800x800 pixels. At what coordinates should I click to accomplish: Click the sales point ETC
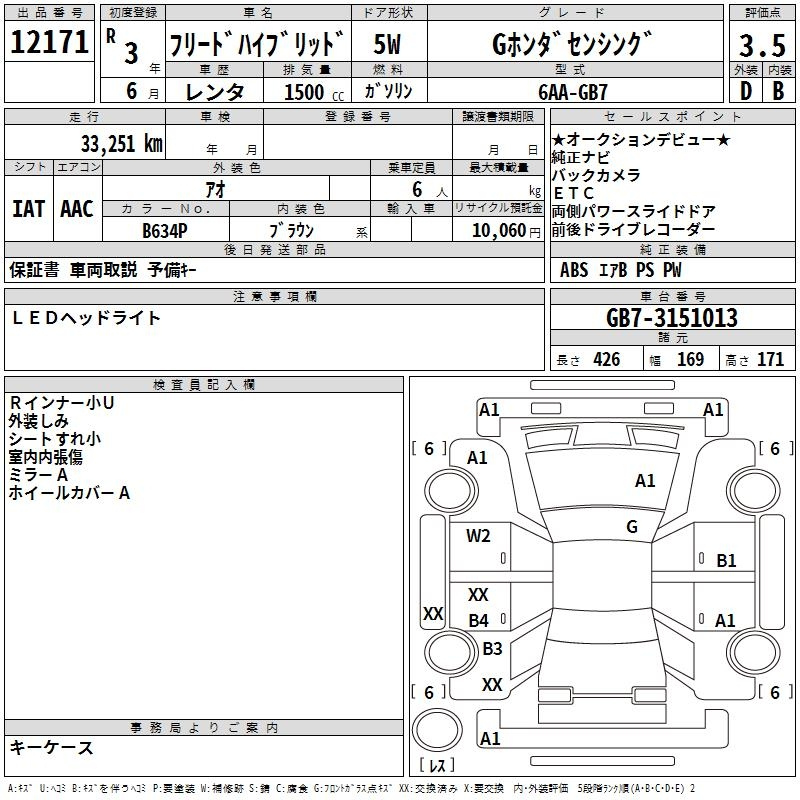[573, 193]
